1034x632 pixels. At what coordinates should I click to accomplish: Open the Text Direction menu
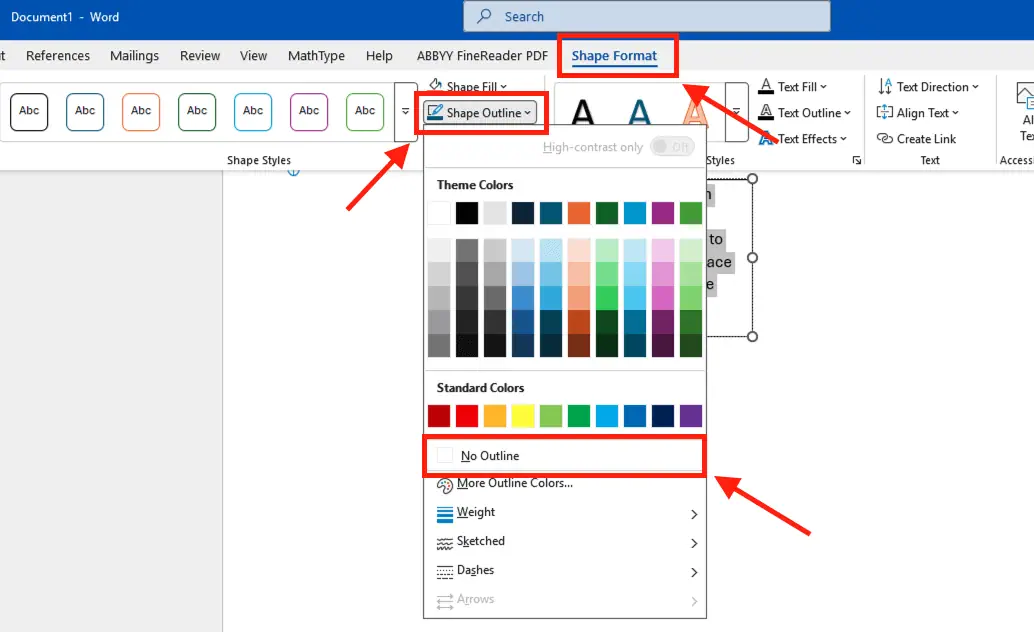(x=928, y=86)
